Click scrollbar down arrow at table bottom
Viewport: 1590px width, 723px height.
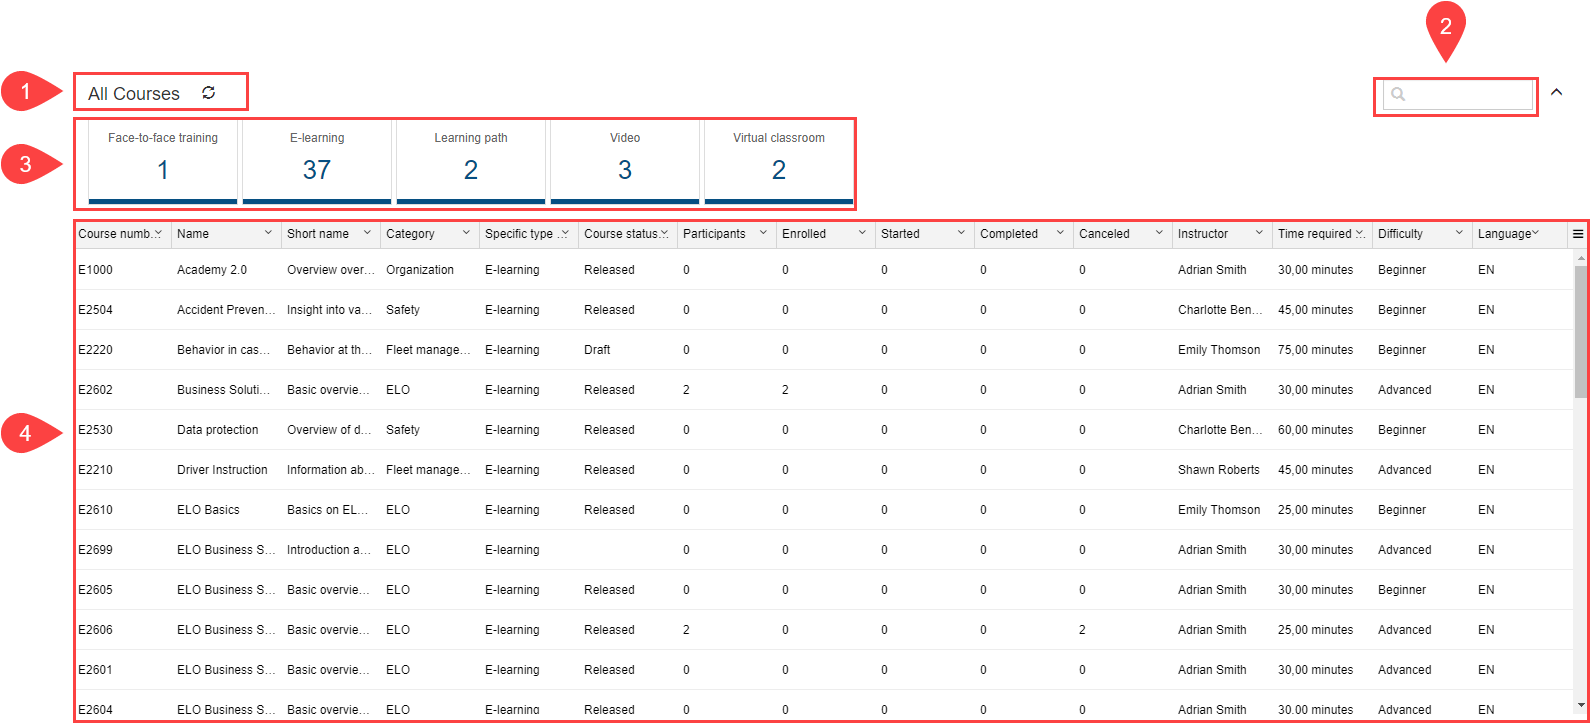(1580, 704)
